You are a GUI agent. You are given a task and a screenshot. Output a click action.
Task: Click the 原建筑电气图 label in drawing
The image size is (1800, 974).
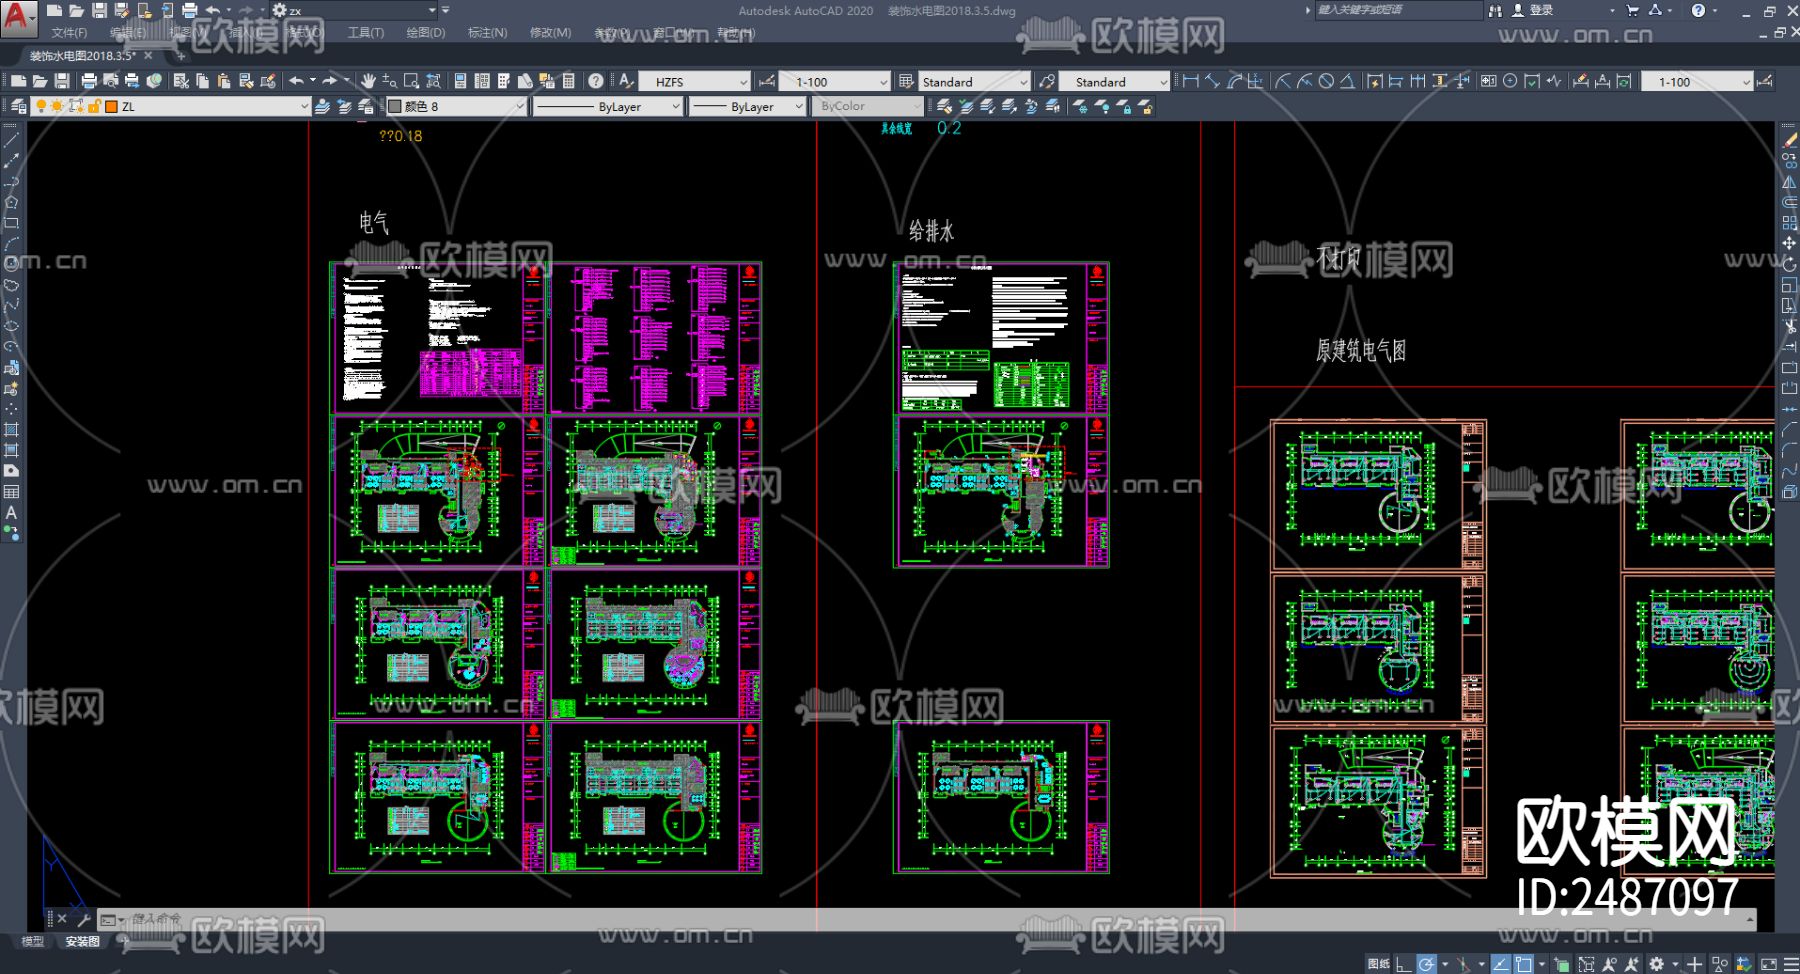(x=1361, y=351)
